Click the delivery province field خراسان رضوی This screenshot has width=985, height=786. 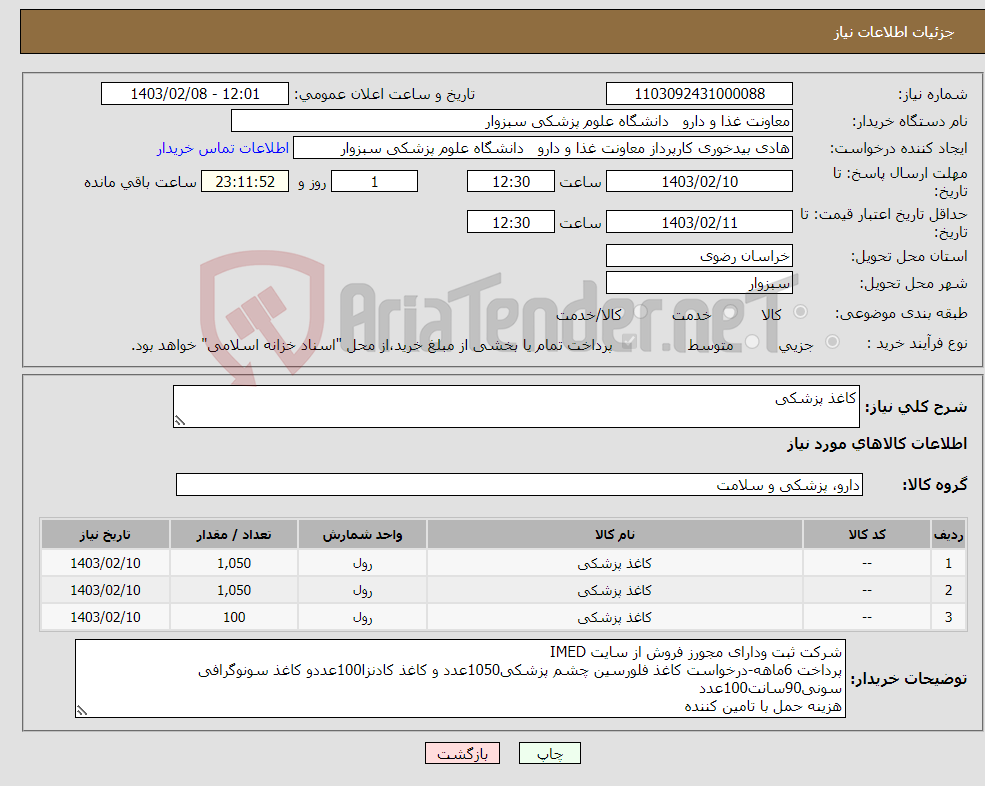[699, 256]
